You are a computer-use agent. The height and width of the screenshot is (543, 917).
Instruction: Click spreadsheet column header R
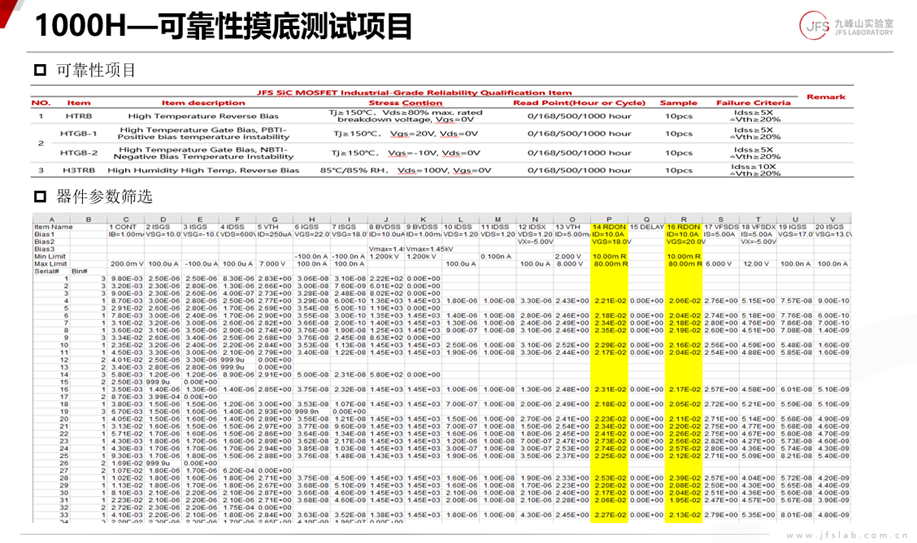[x=684, y=219]
